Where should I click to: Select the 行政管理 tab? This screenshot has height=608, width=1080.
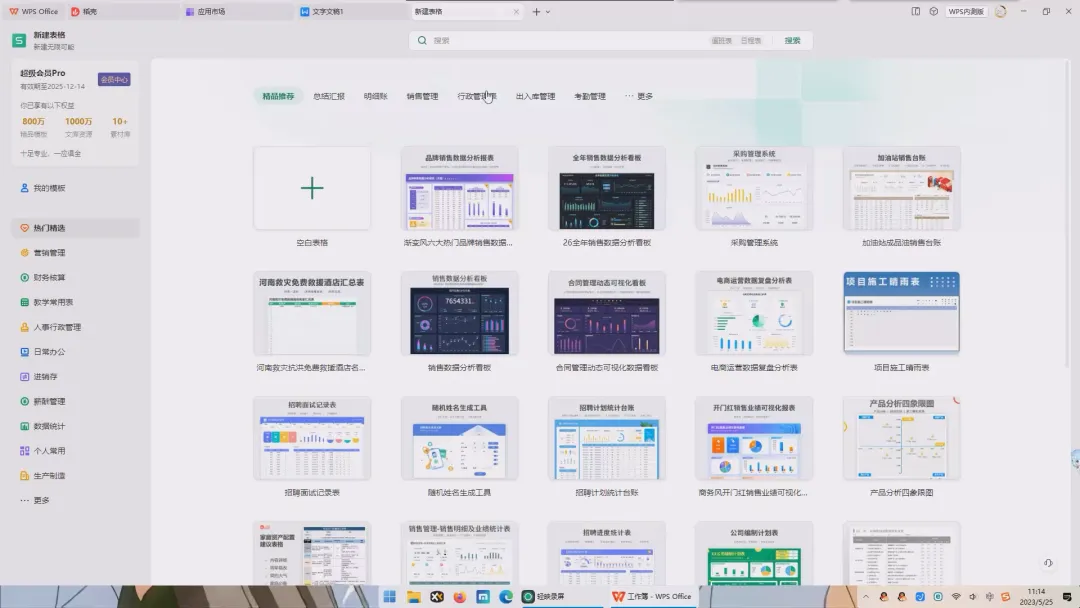tap(477, 96)
